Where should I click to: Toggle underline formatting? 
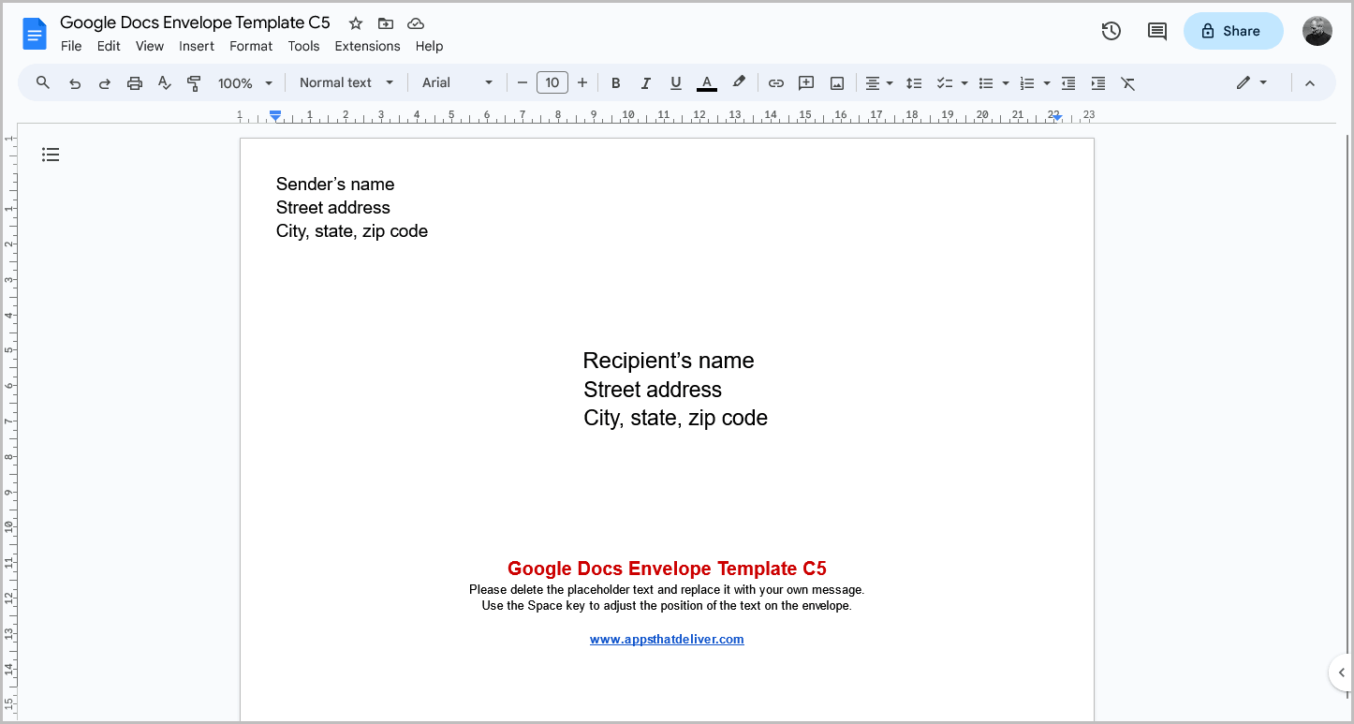pyautogui.click(x=676, y=83)
